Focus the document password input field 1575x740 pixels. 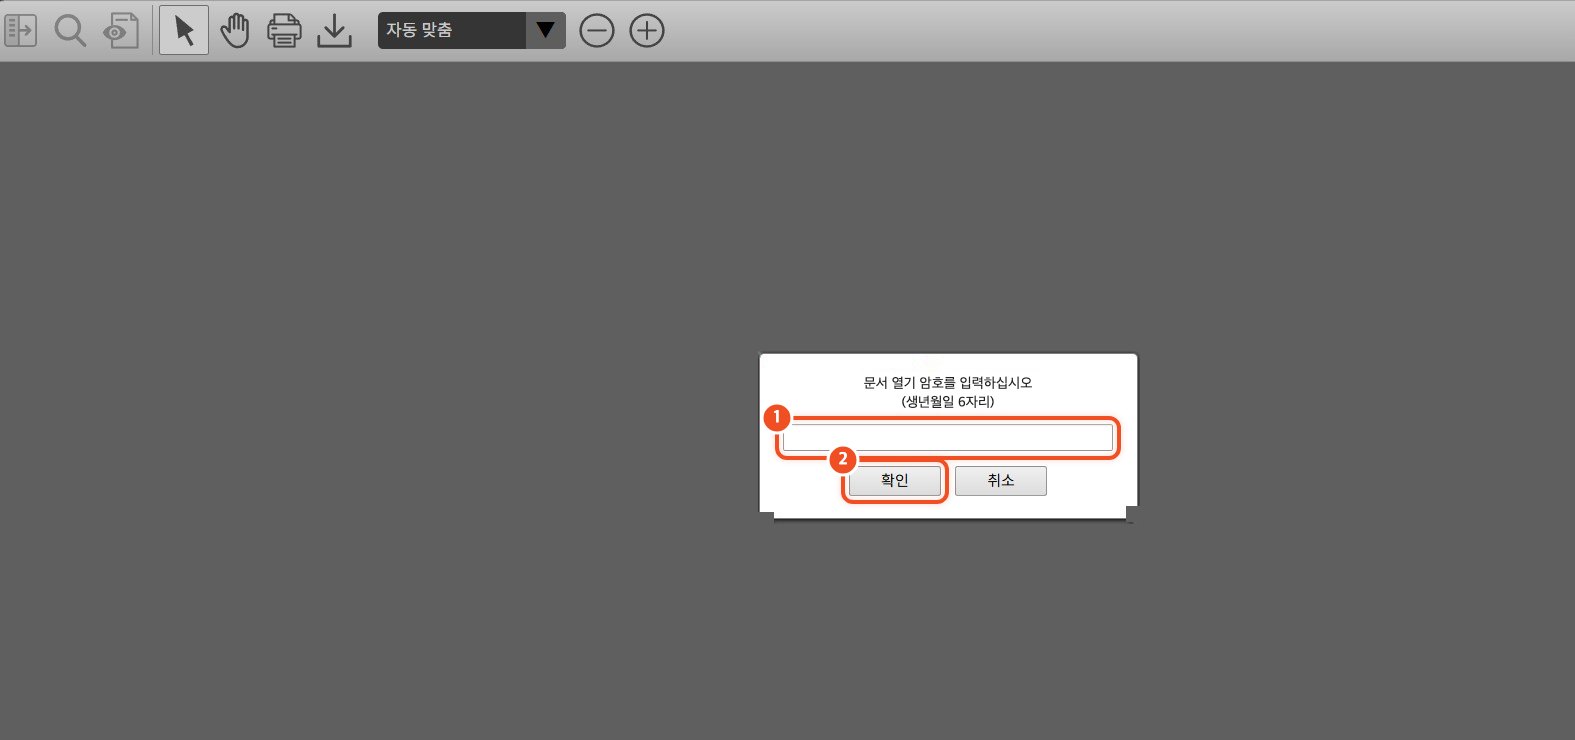[948, 438]
